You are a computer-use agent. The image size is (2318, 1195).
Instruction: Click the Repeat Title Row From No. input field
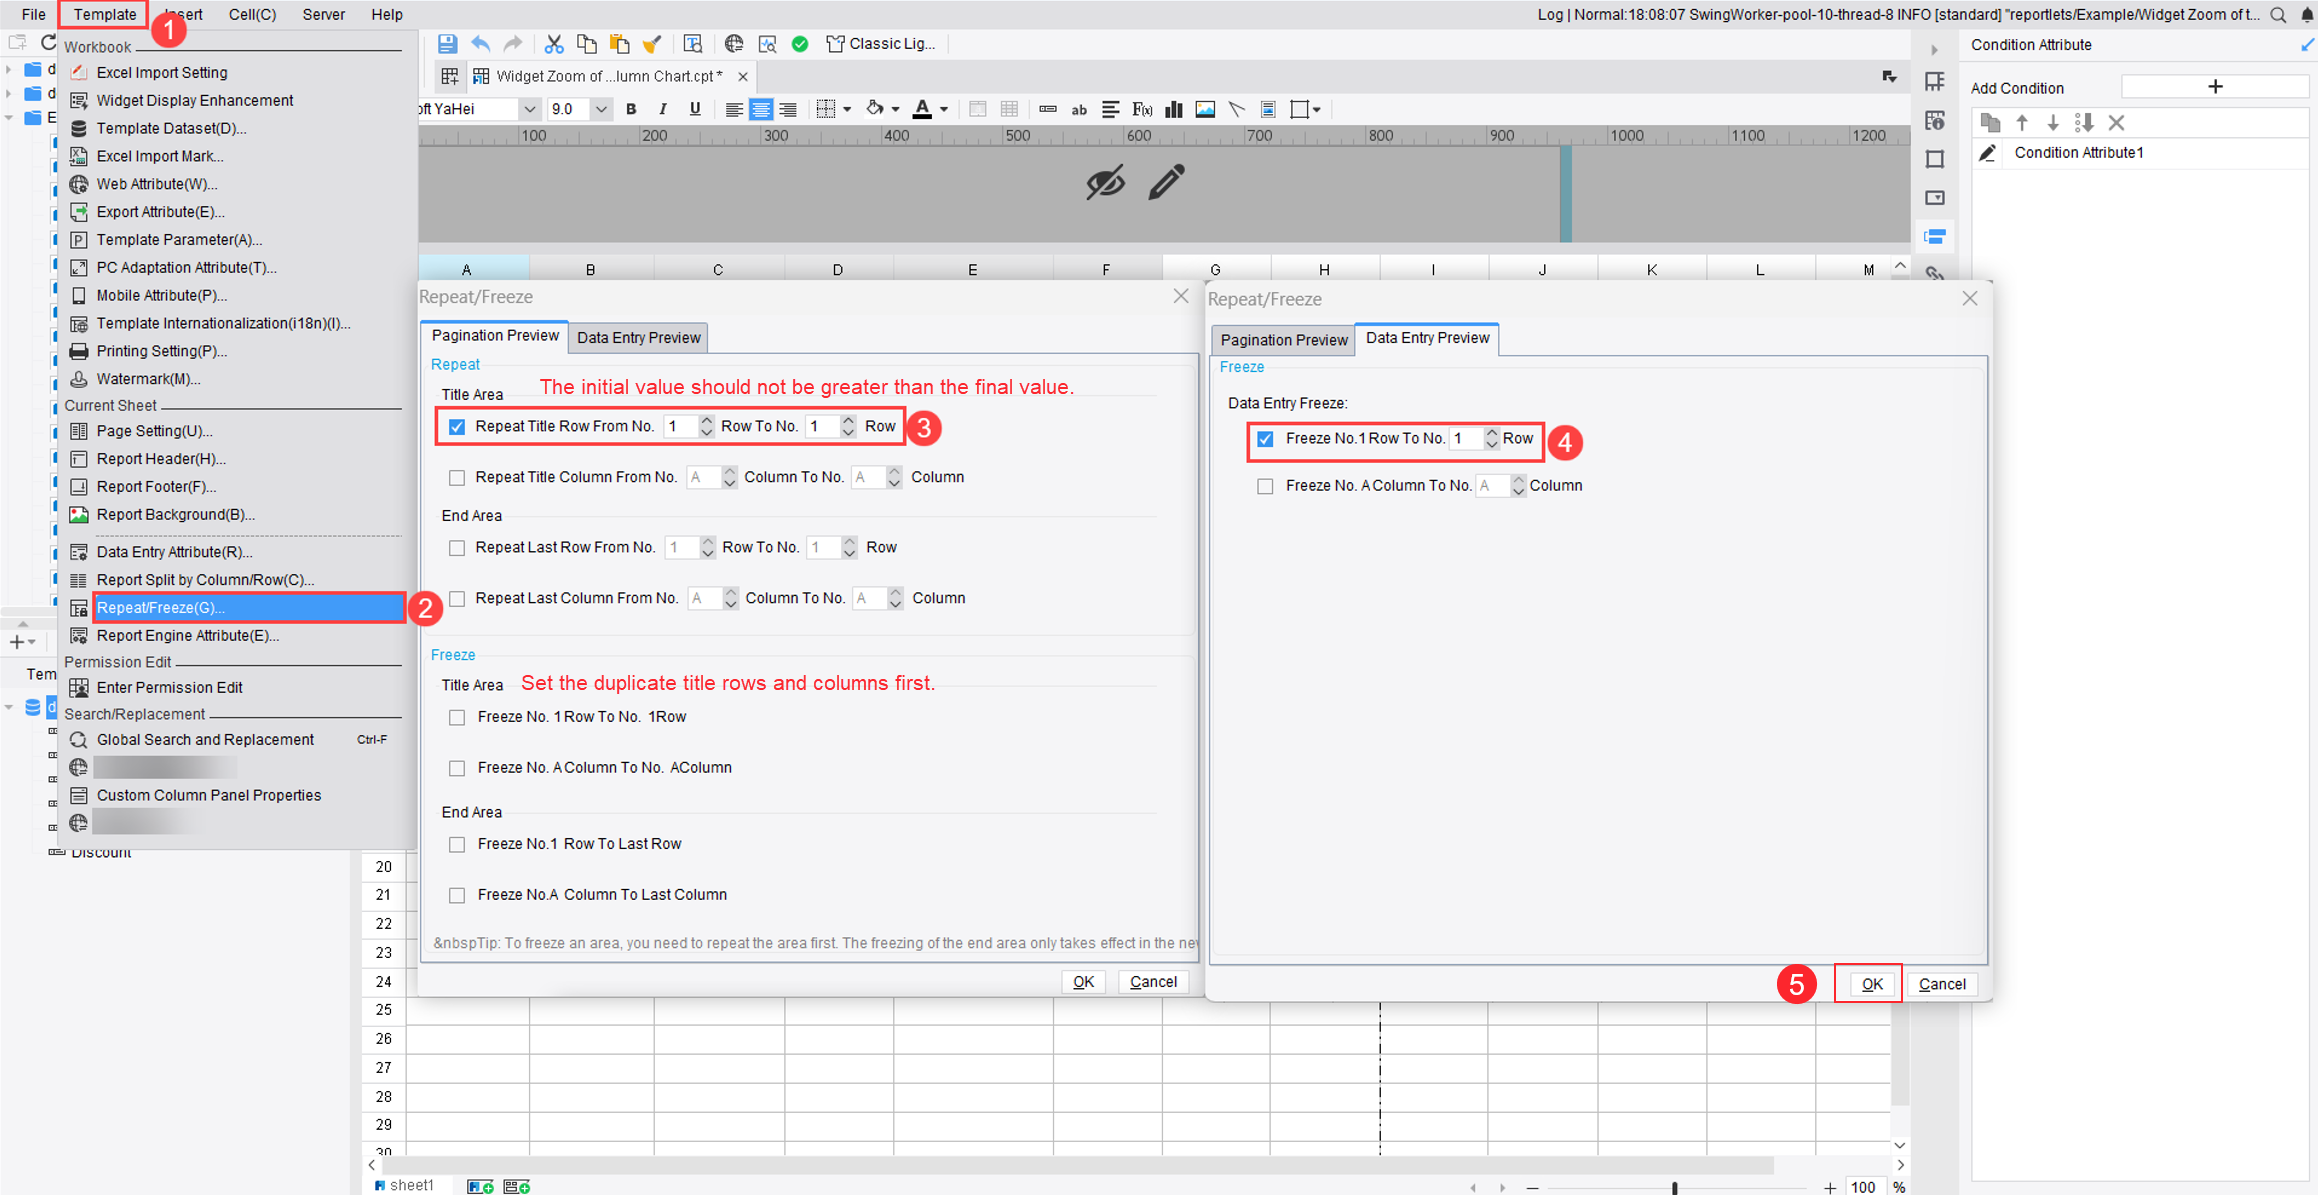[681, 427]
